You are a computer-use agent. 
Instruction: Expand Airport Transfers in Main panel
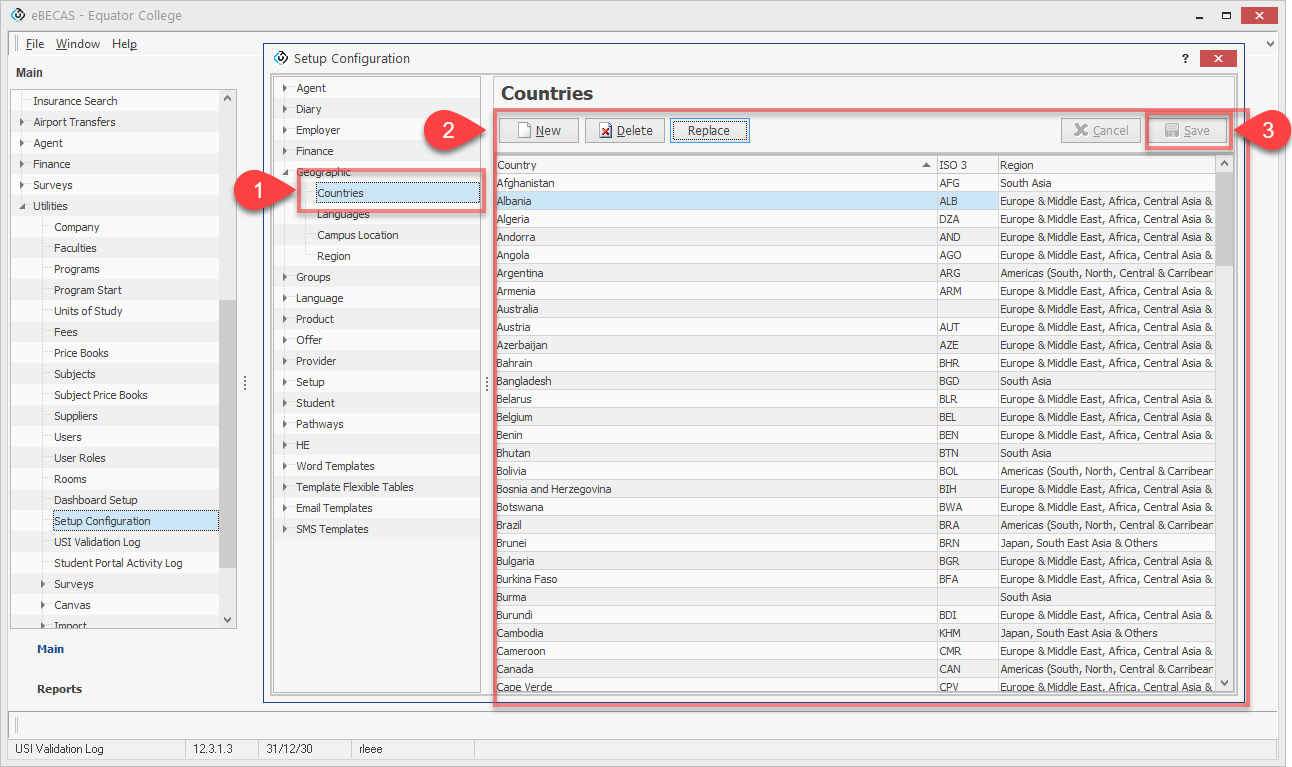[x=22, y=123]
